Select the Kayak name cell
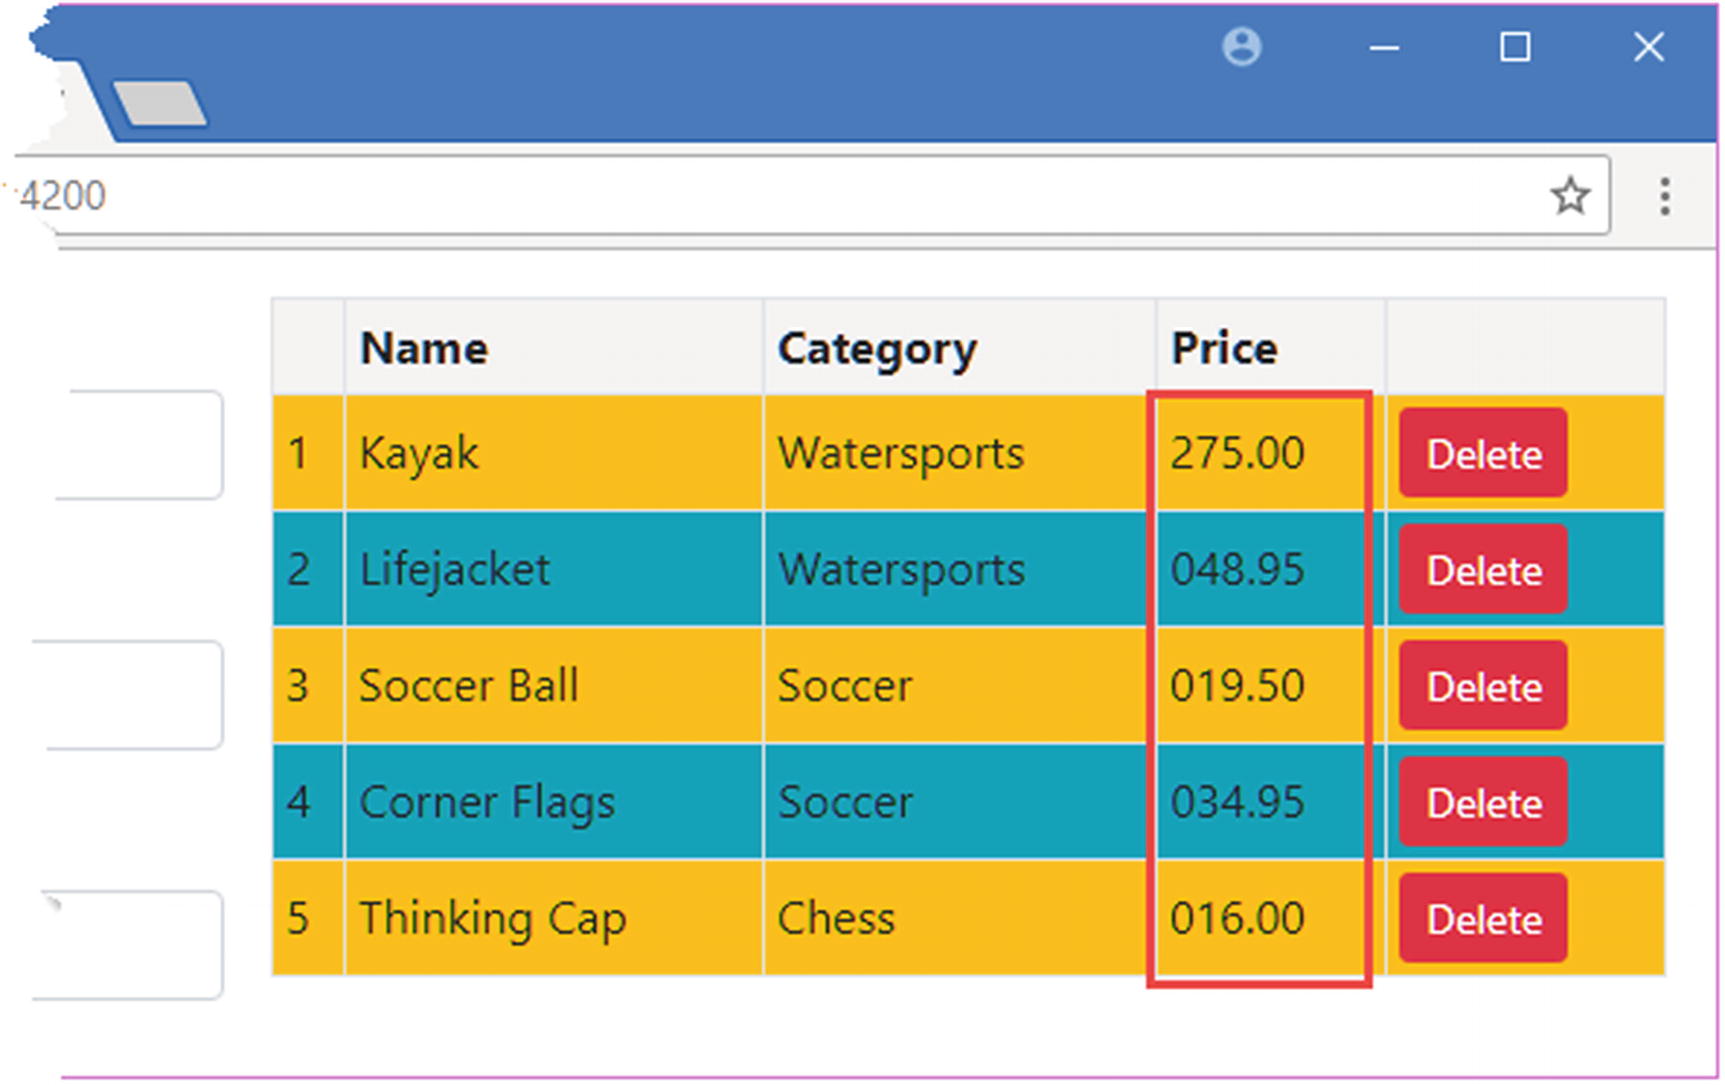Image resolution: width=1725 pixels, height=1085 pixels. [420, 454]
